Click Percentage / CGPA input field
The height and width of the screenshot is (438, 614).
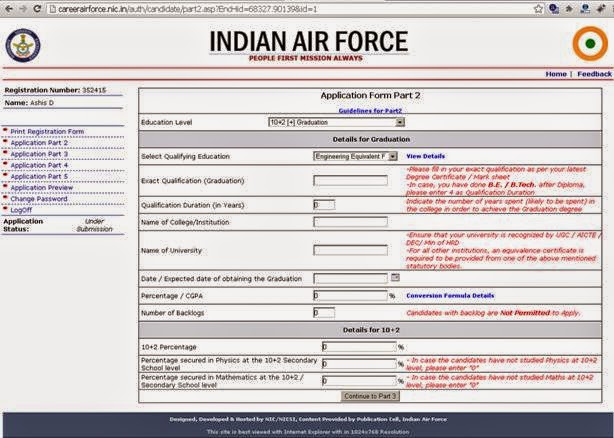[x=350, y=296]
